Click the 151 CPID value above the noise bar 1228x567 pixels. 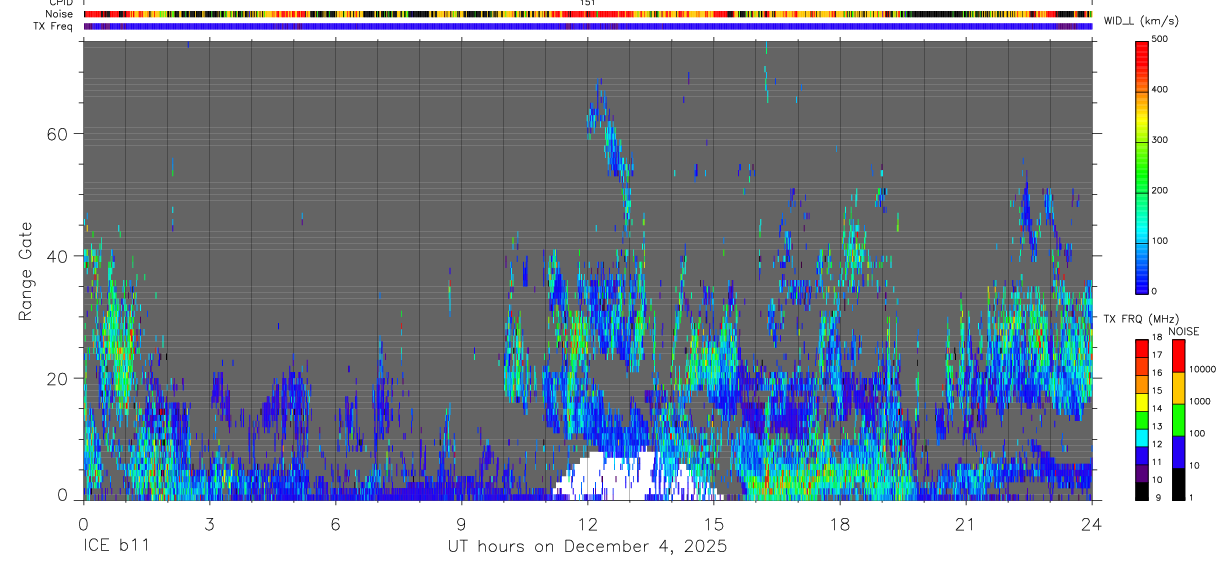588,3
